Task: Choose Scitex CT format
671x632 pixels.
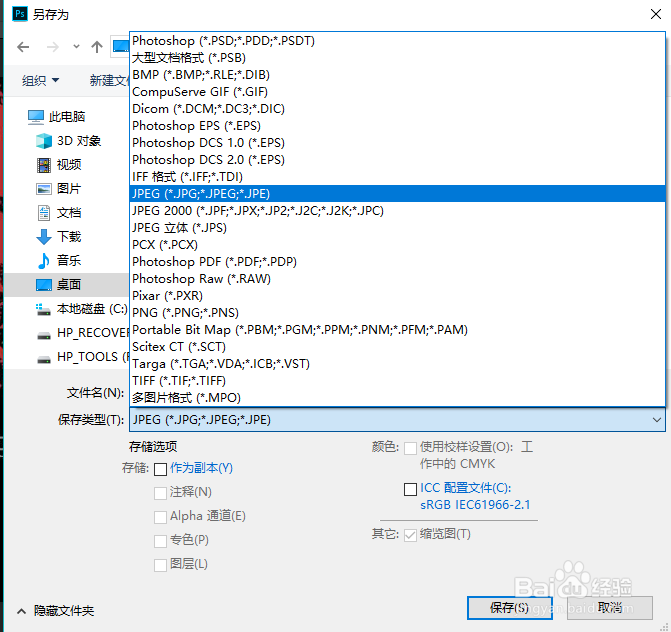Action: coord(397,347)
